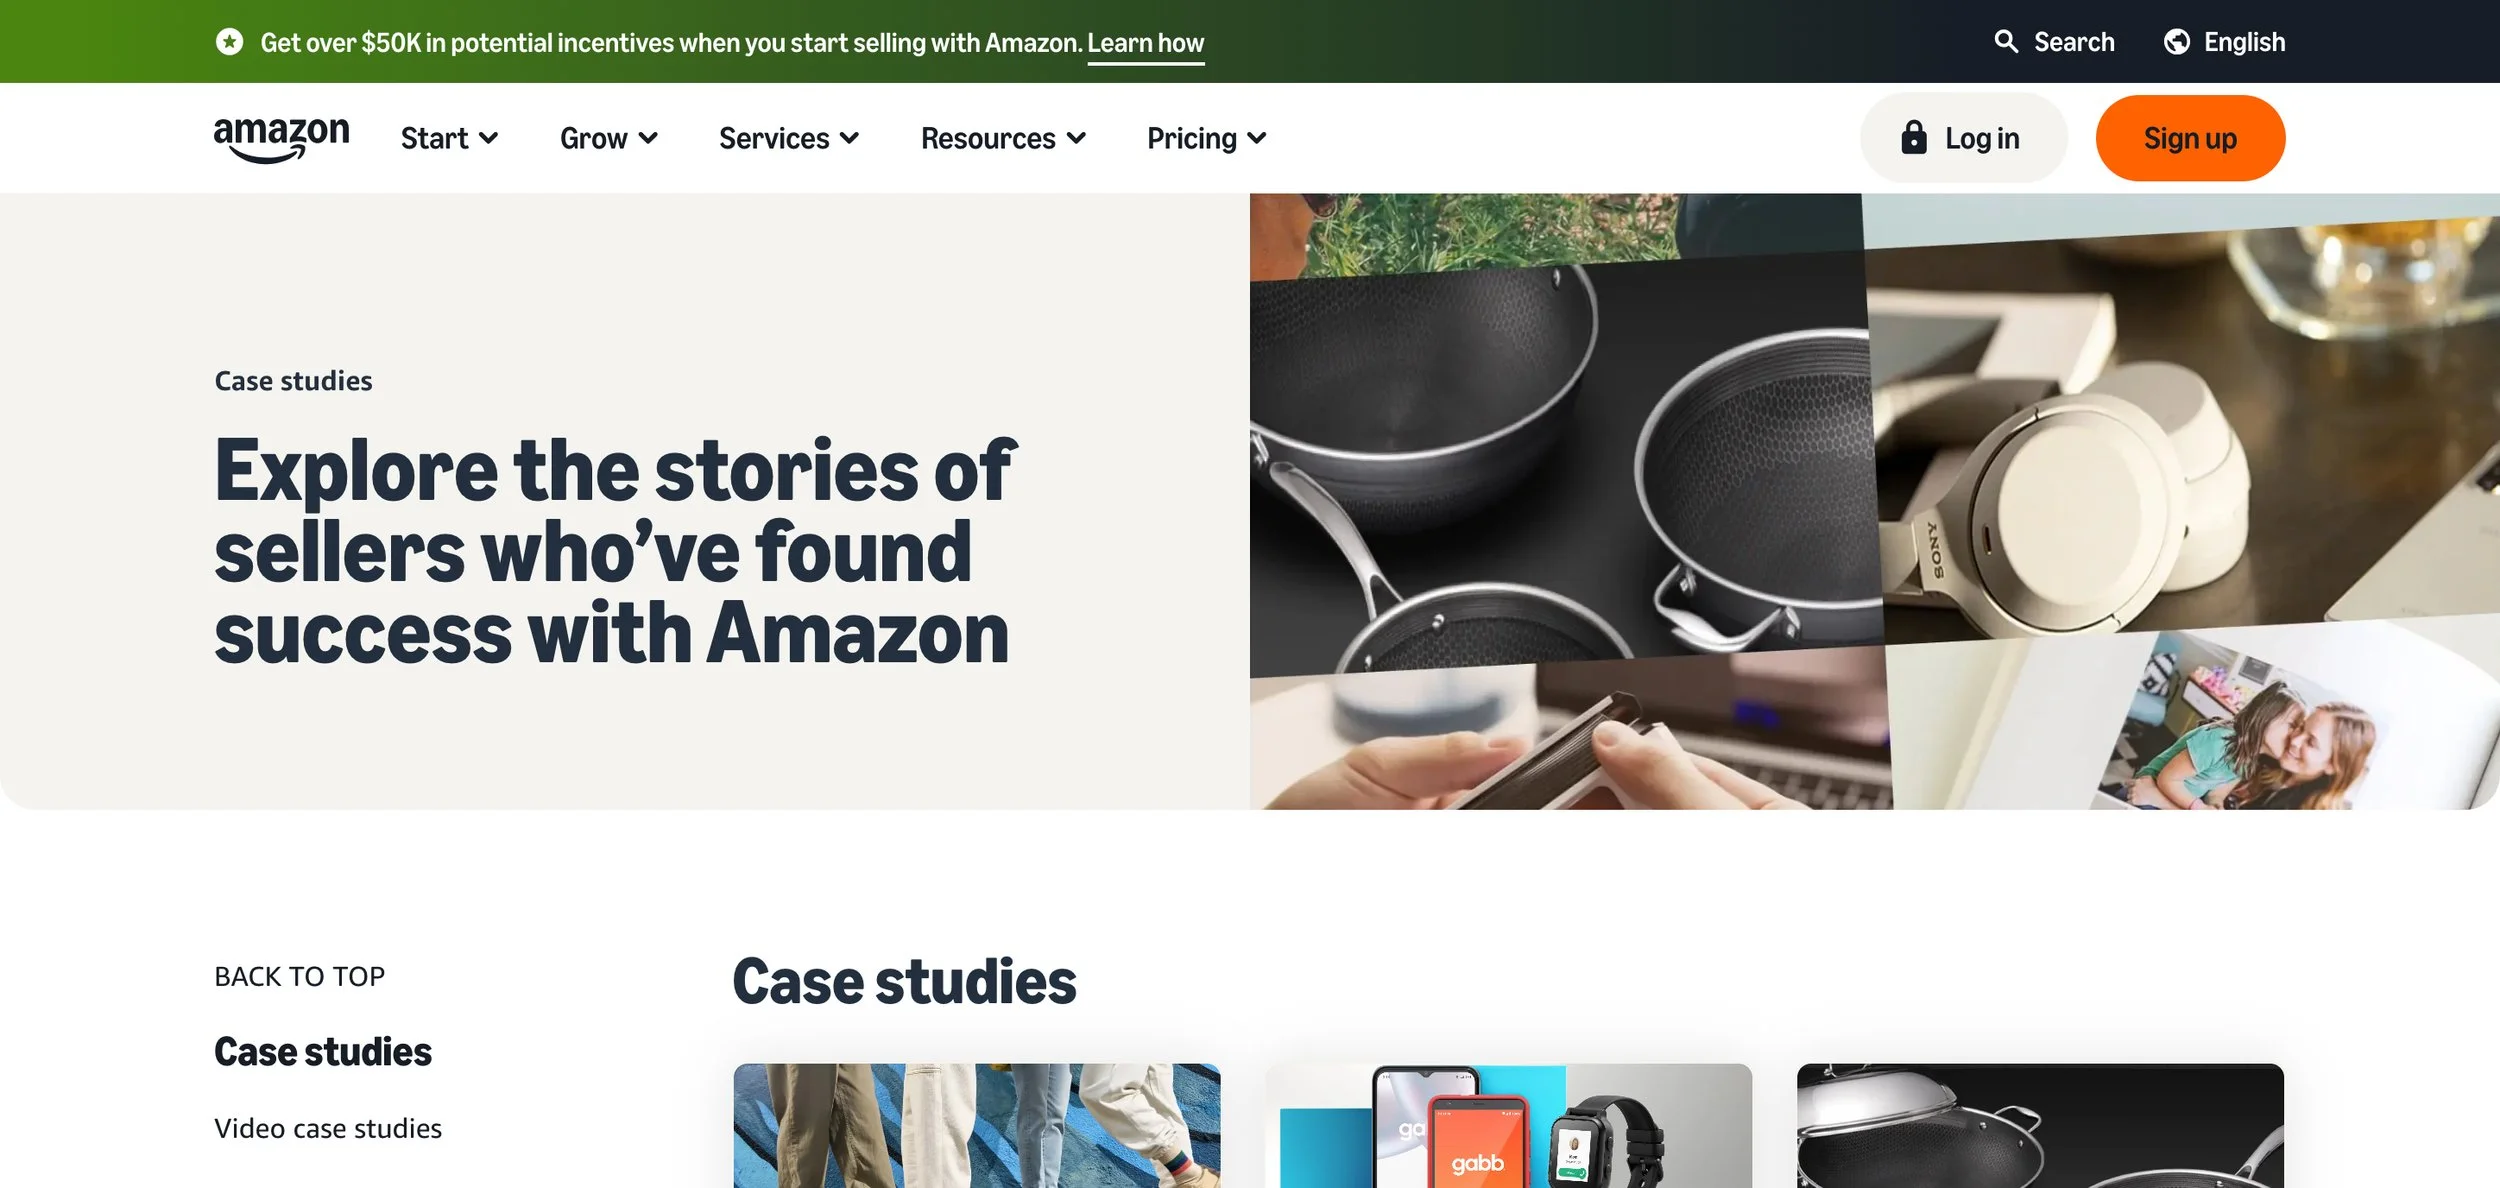
Task: Open the cookware pans case study card
Action: point(2040,1125)
